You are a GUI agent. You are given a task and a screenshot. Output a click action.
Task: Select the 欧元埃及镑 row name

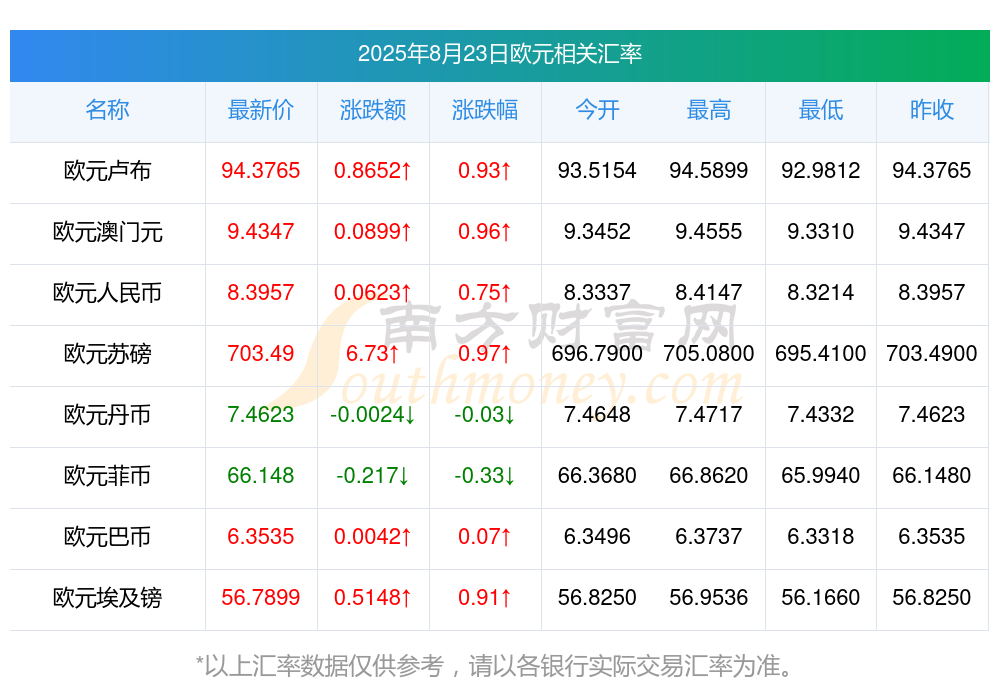pos(107,598)
